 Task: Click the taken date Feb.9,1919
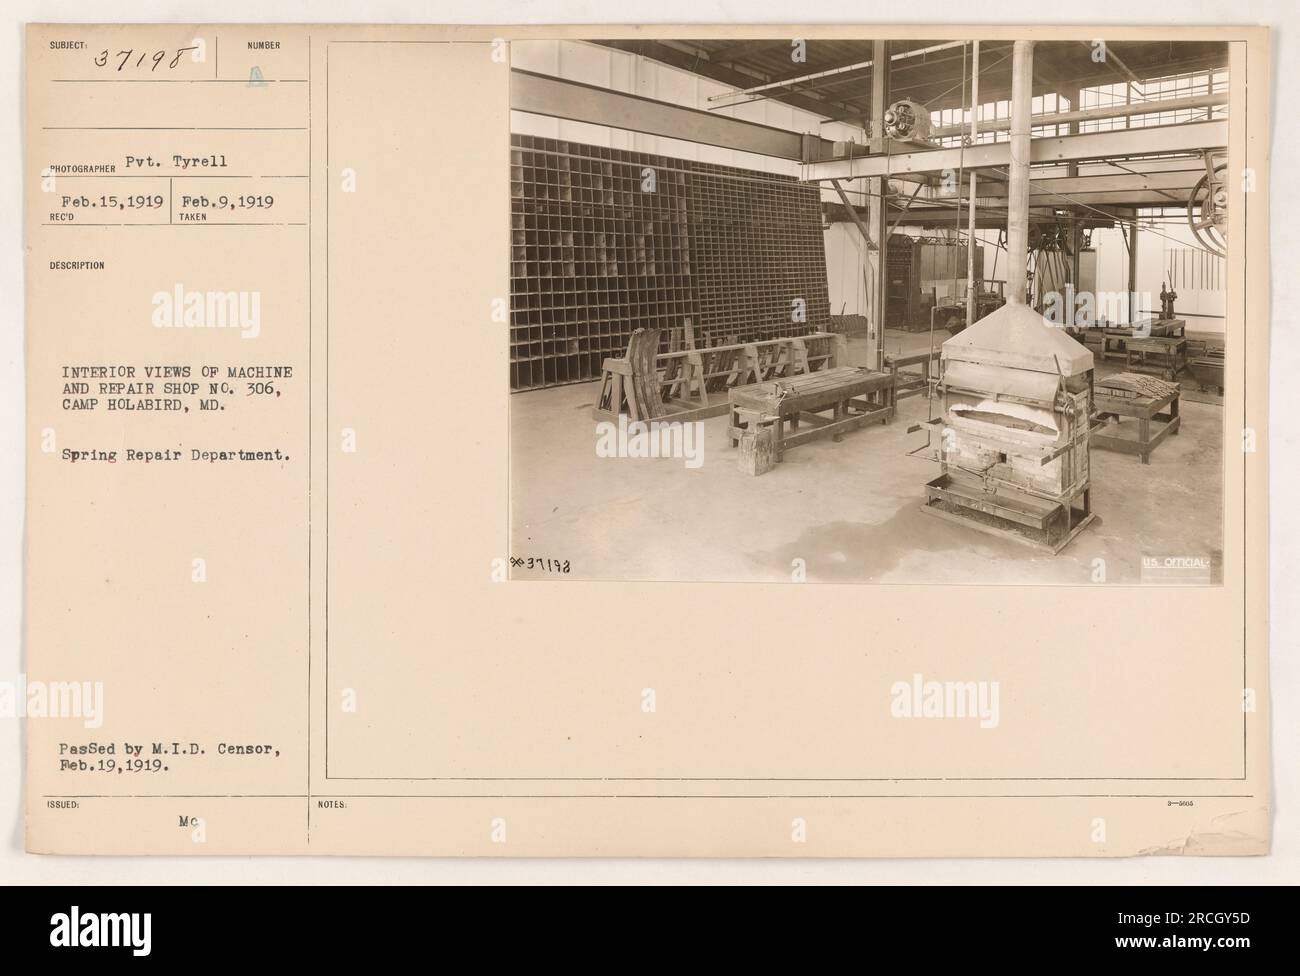pos(227,201)
